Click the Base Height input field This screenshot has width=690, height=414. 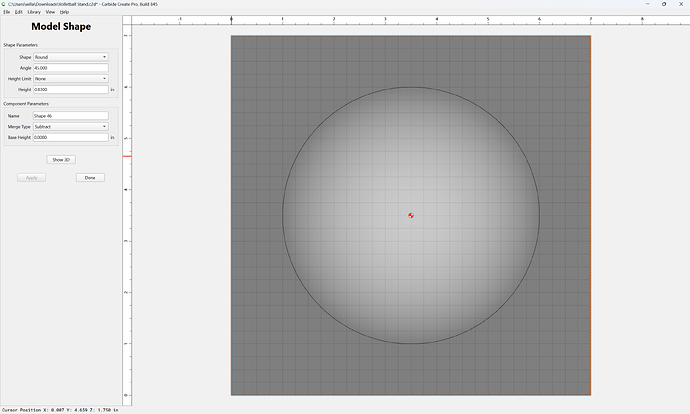(x=71, y=137)
